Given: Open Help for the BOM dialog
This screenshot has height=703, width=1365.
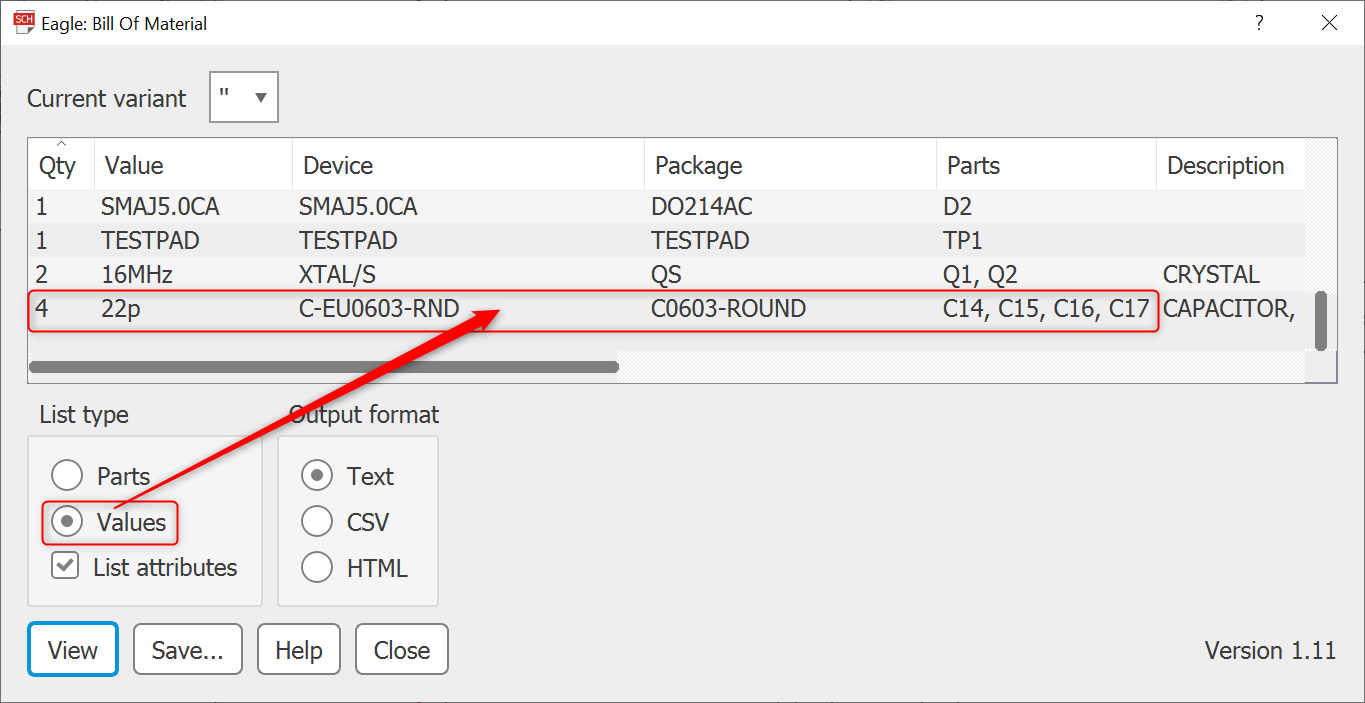Looking at the screenshot, I should 298,650.
